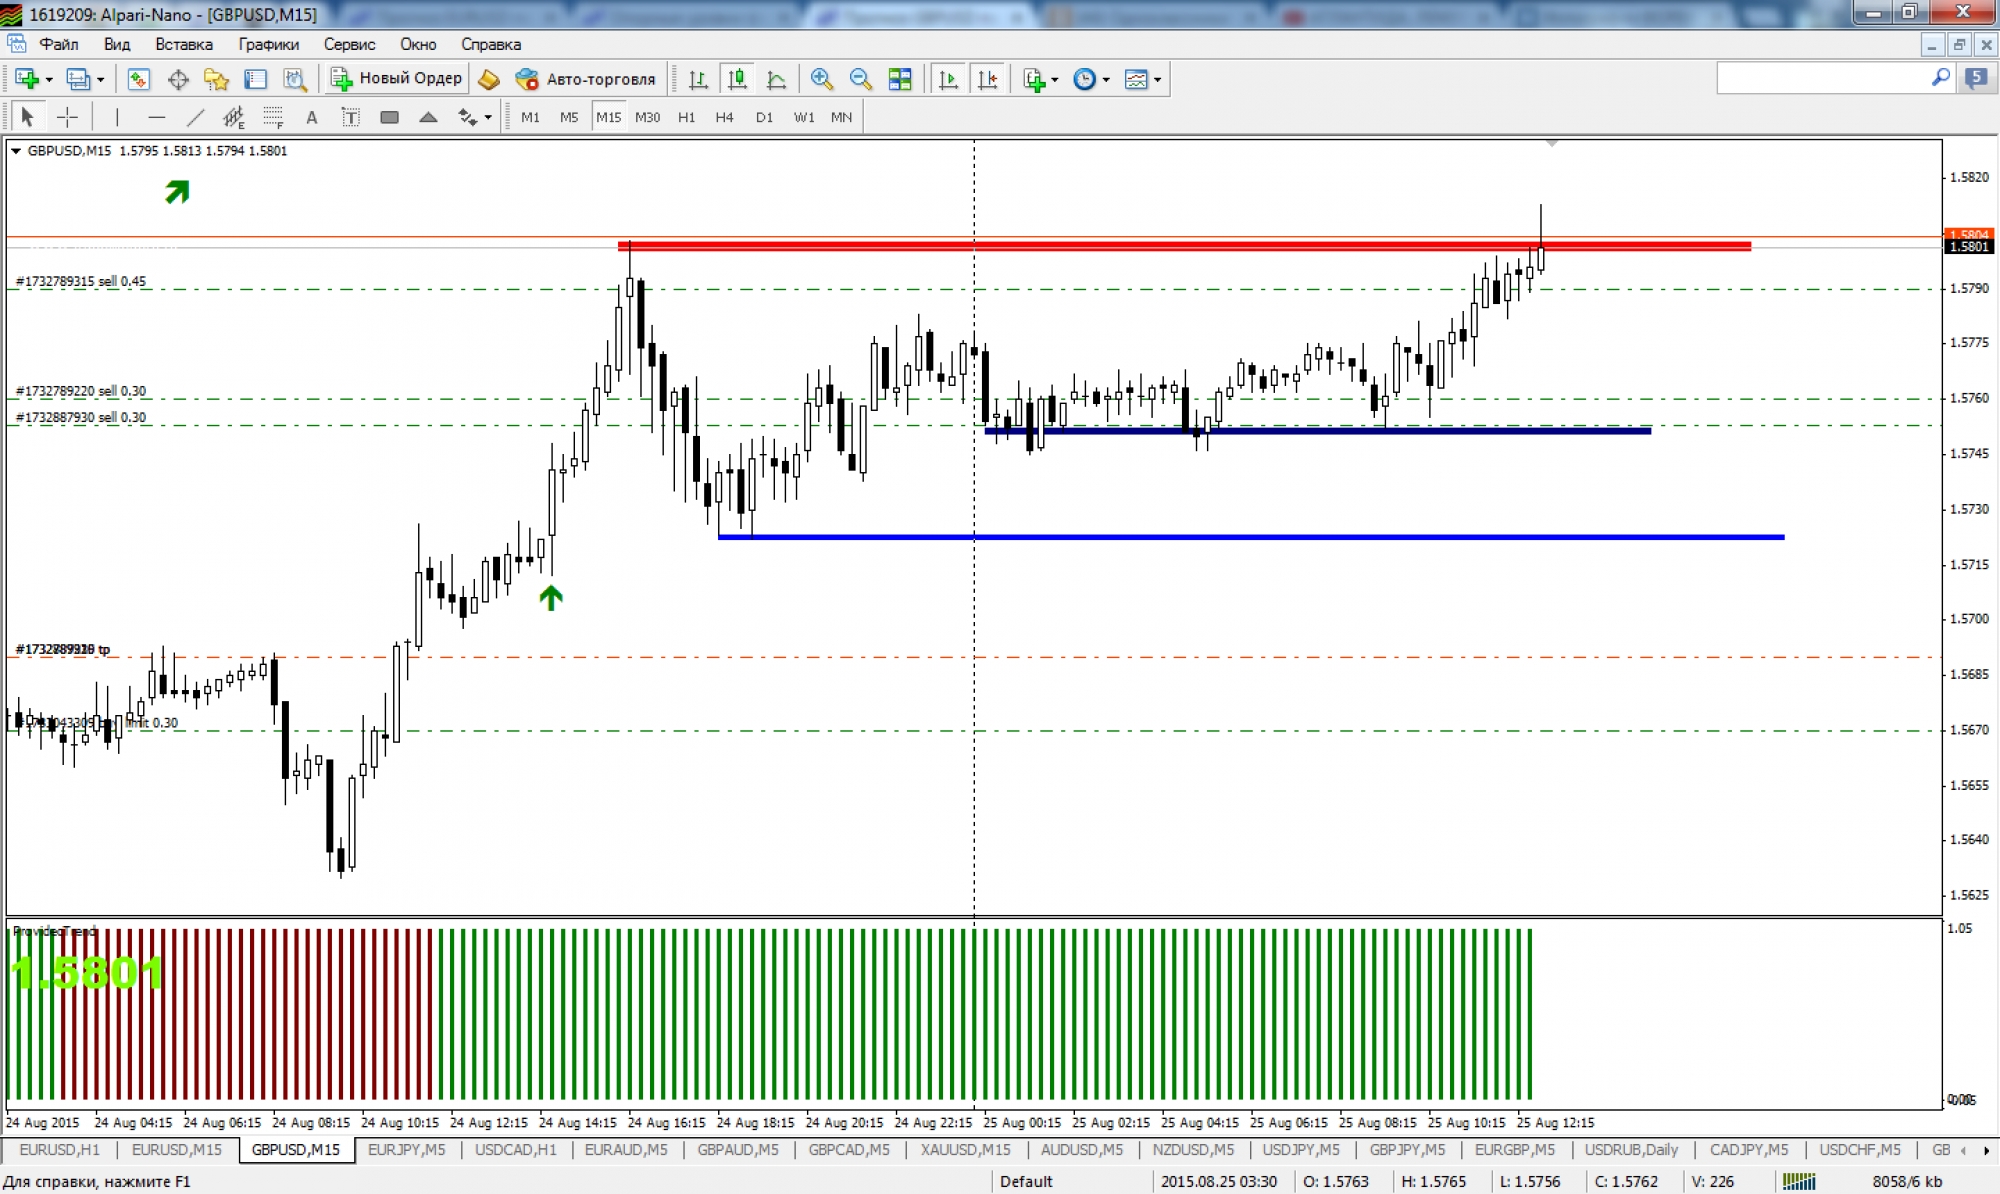Viewport: 2000px width, 1194px height.
Task: Open the arrows objects dropdown
Action: [488, 117]
